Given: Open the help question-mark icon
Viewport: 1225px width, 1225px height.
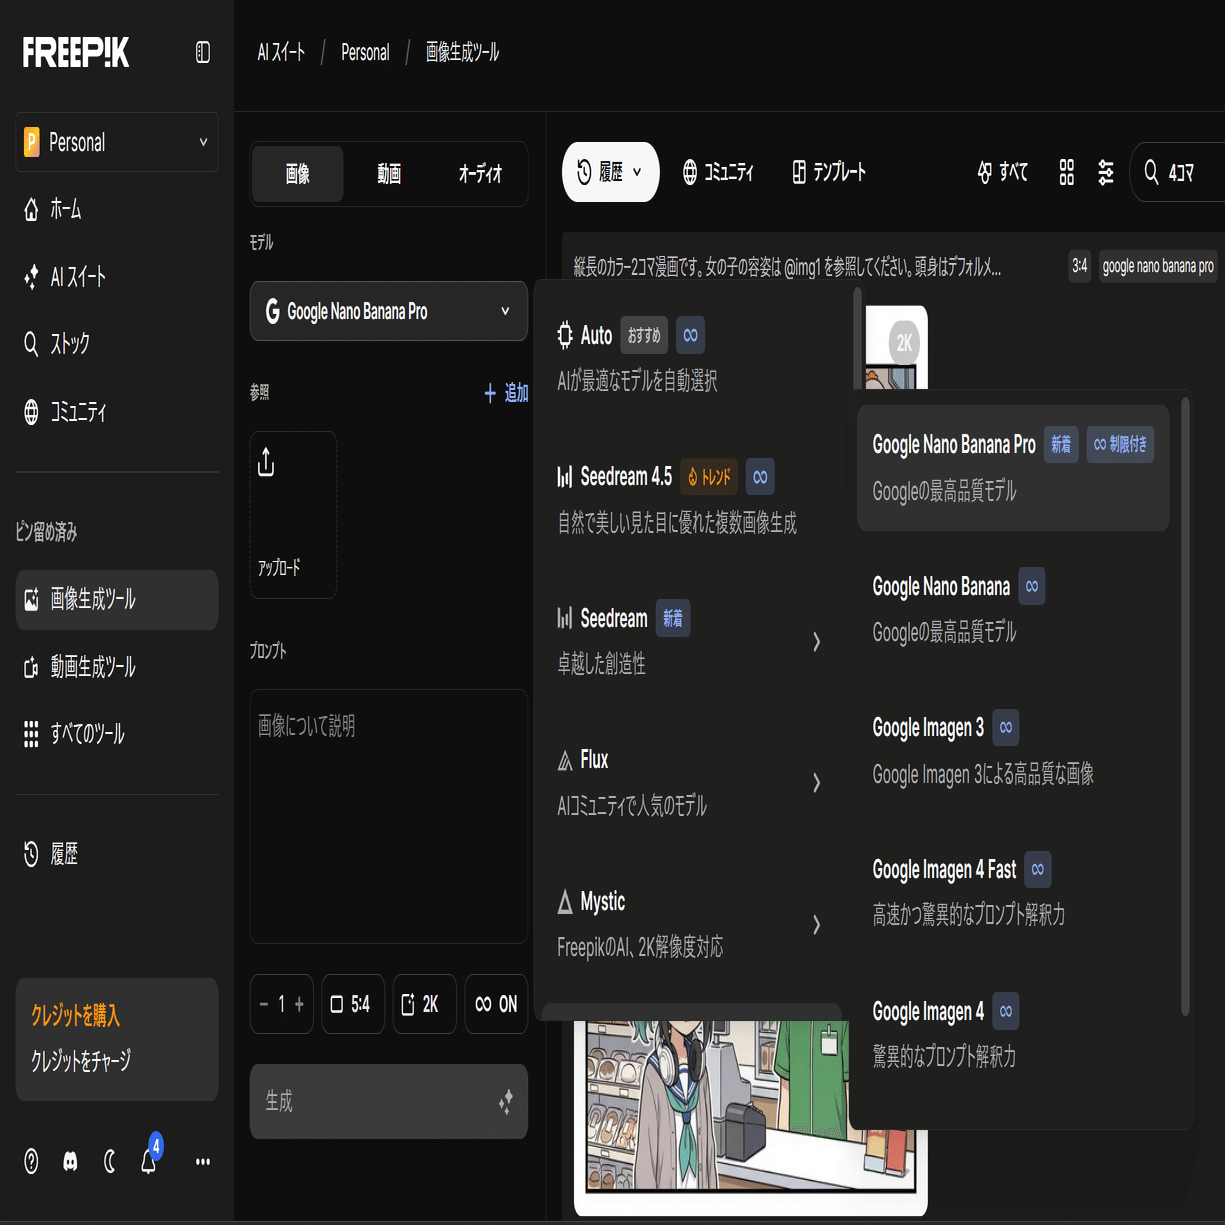Looking at the screenshot, I should [x=31, y=1161].
